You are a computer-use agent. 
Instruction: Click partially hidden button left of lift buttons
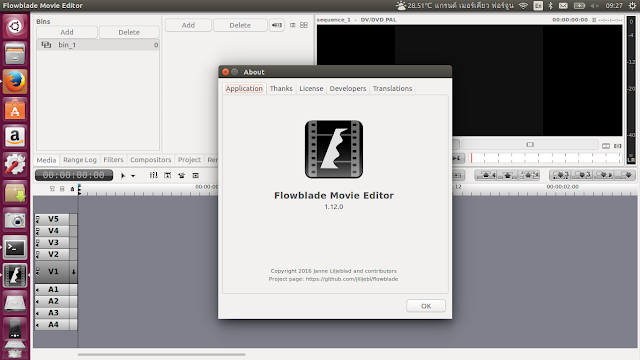pos(458,175)
